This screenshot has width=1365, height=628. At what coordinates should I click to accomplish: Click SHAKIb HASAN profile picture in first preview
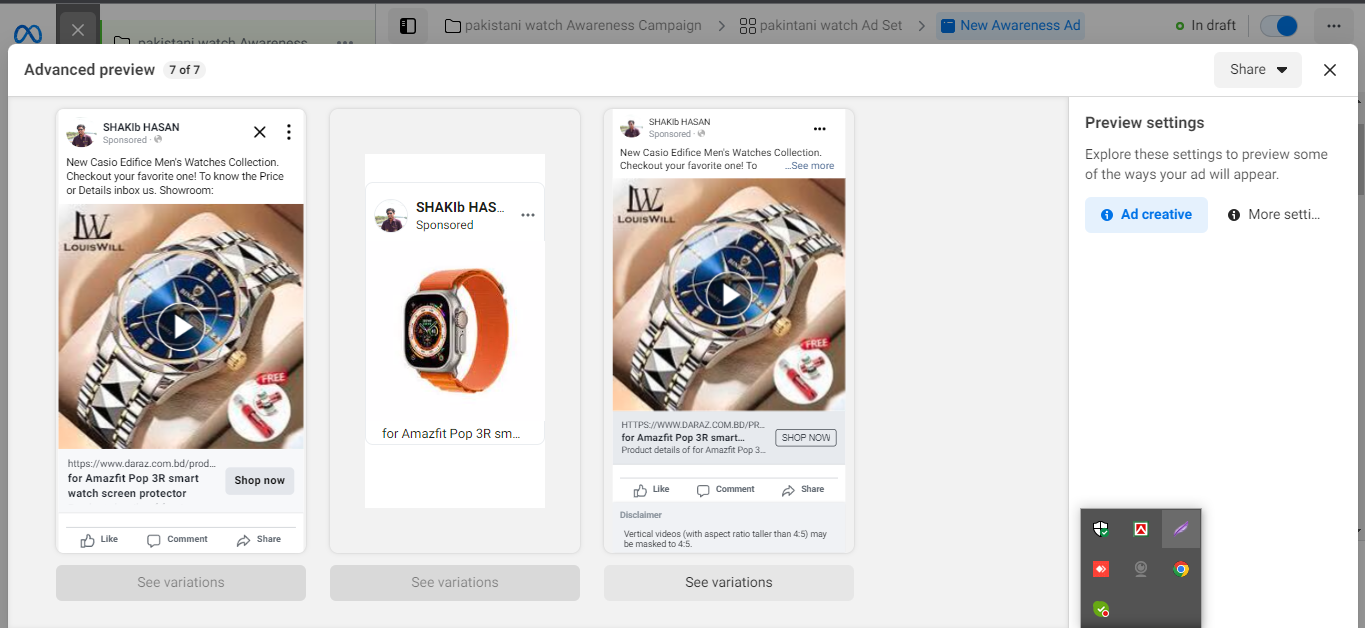pos(82,133)
